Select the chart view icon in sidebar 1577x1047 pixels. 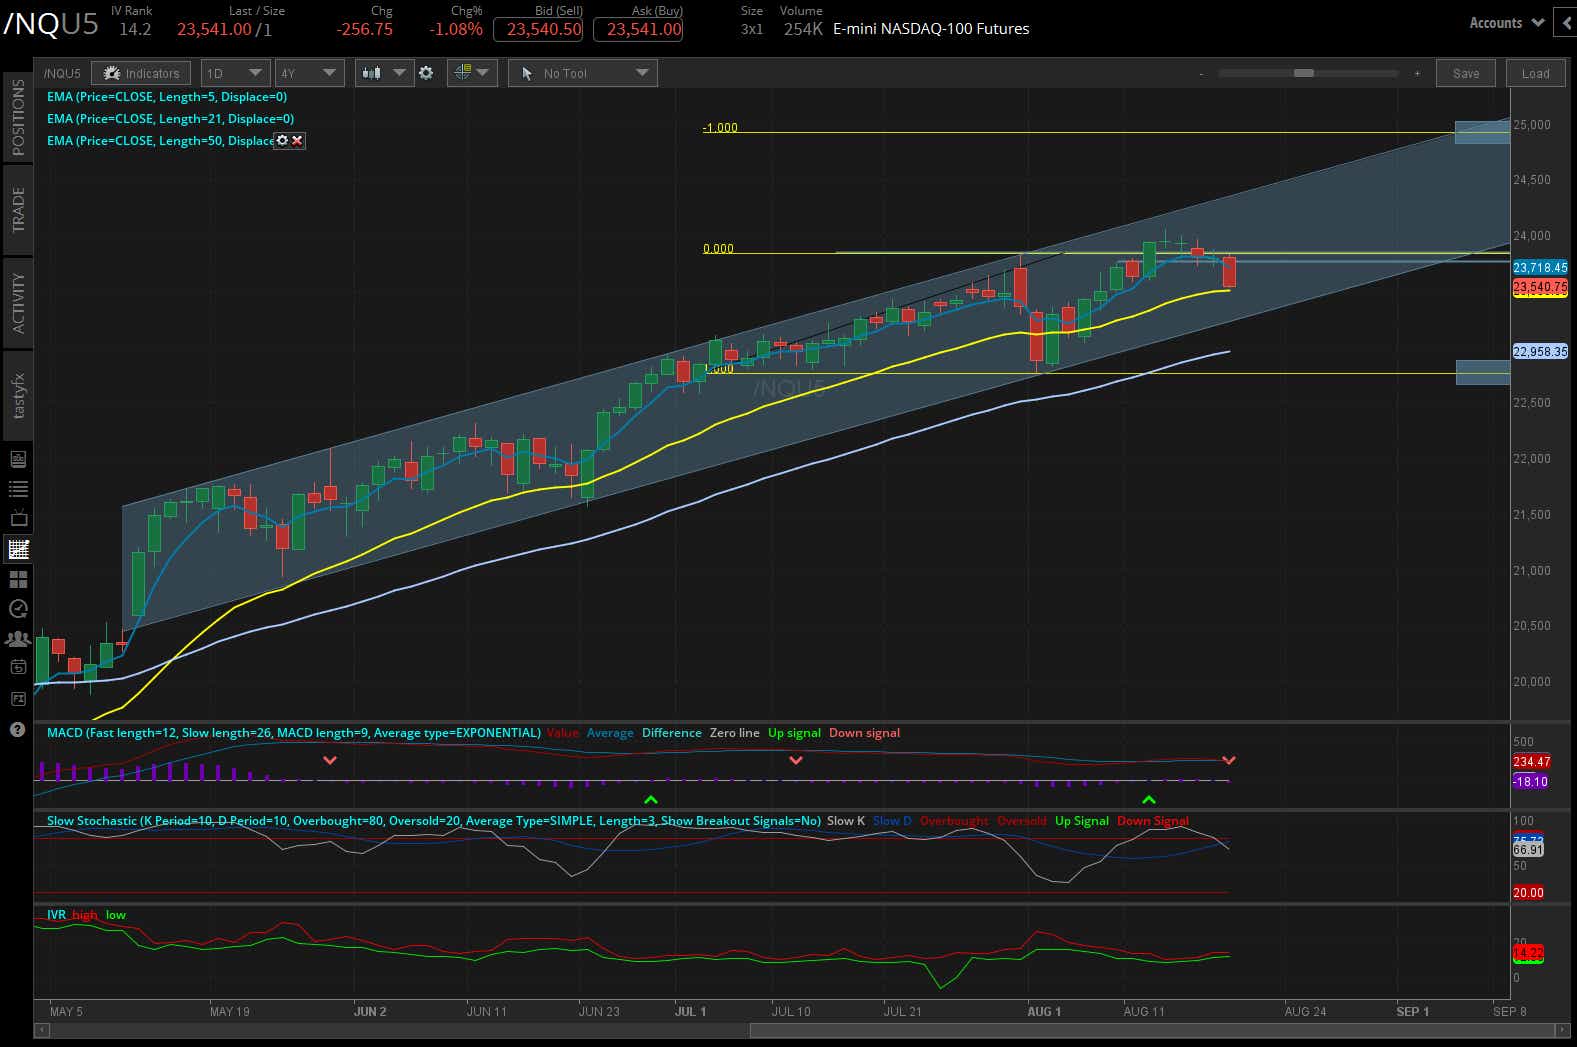(x=18, y=549)
